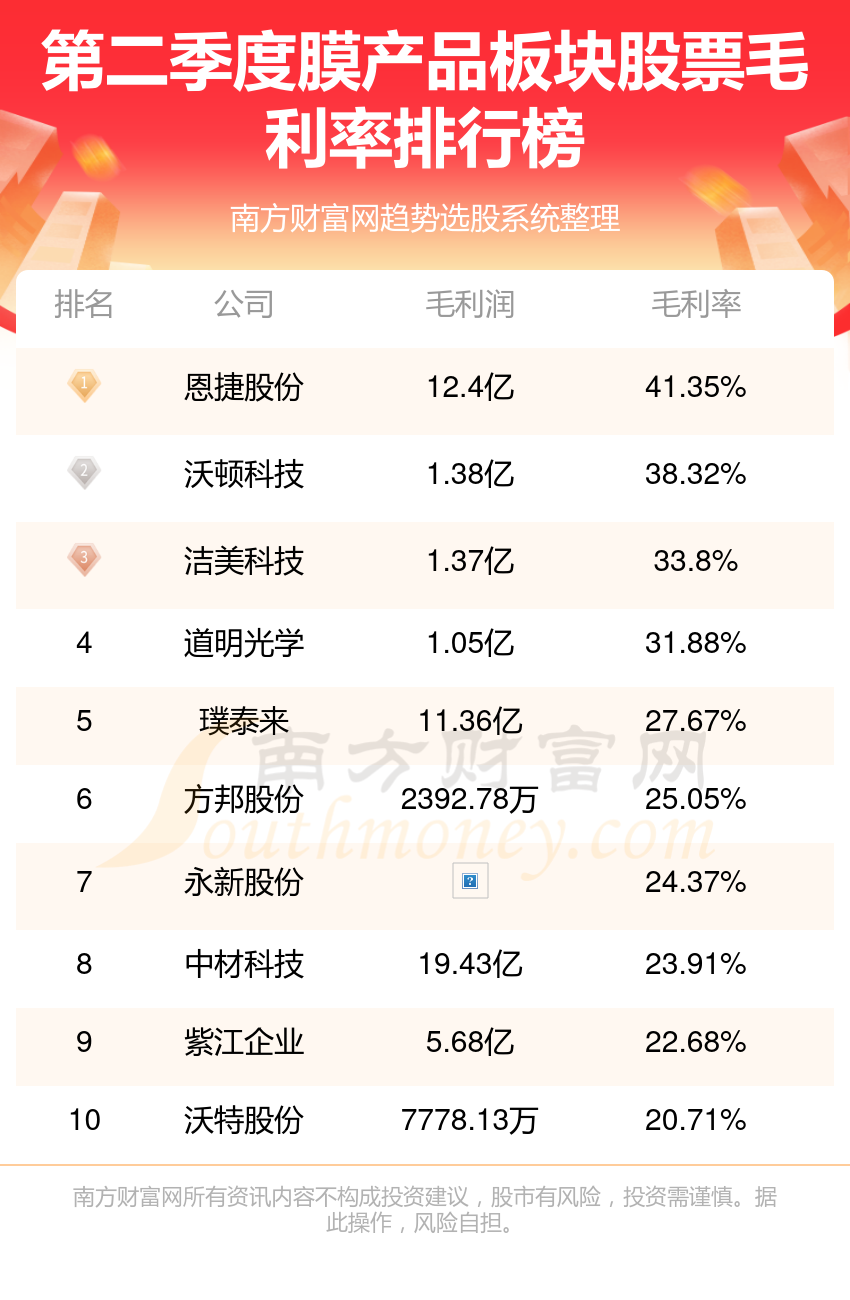Image resolution: width=850 pixels, height=1300 pixels.
Task: Click the 南方财富网趋势选股系统整理 subtitle
Action: [x=425, y=218]
